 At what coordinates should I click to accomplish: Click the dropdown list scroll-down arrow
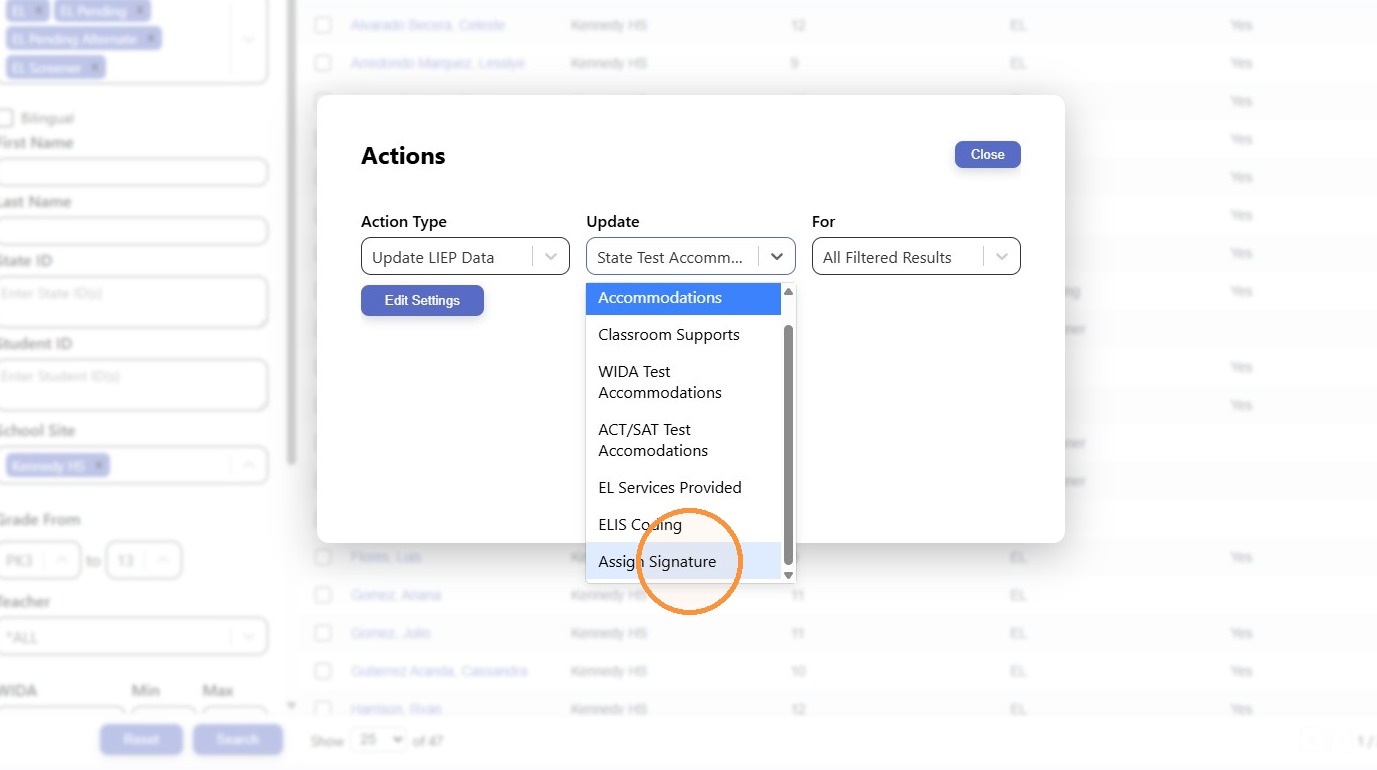[x=788, y=575]
